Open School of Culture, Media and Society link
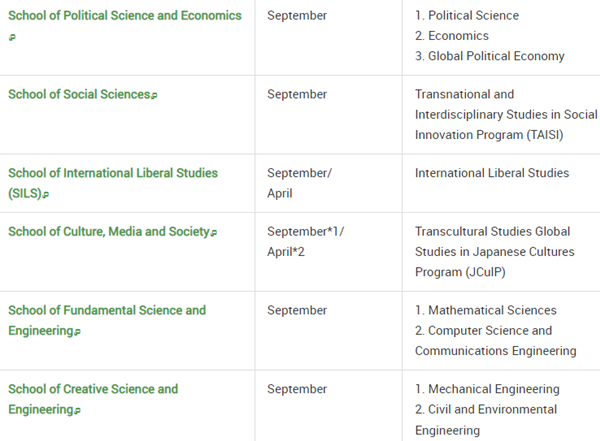Viewport: 600px width, 441px height. (x=109, y=232)
